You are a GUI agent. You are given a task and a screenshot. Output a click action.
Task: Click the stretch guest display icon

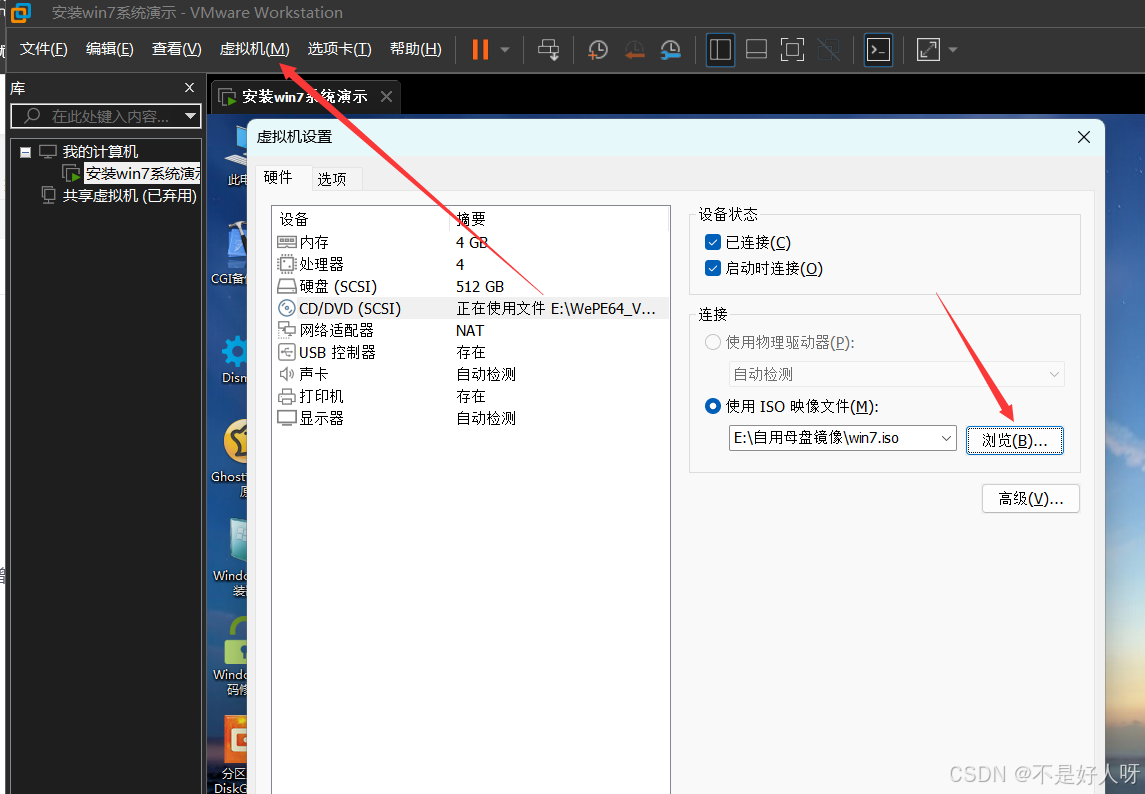coord(927,50)
